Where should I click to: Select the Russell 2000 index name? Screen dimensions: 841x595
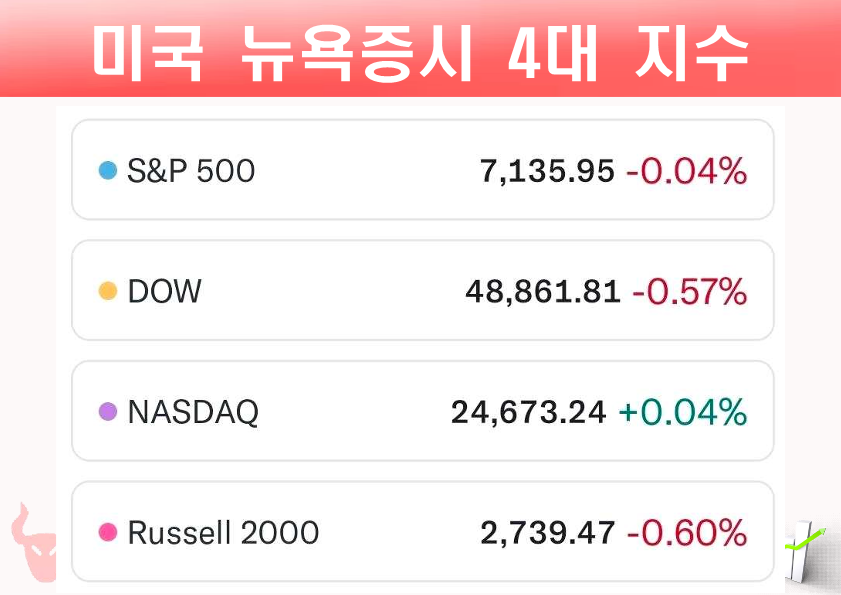pyautogui.click(x=223, y=532)
